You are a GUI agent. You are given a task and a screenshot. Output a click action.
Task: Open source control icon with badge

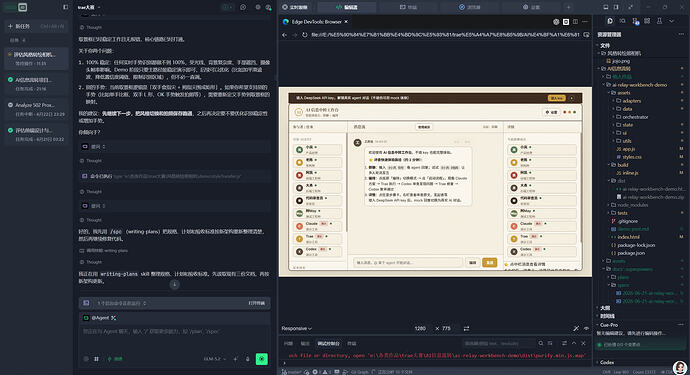pos(635,21)
